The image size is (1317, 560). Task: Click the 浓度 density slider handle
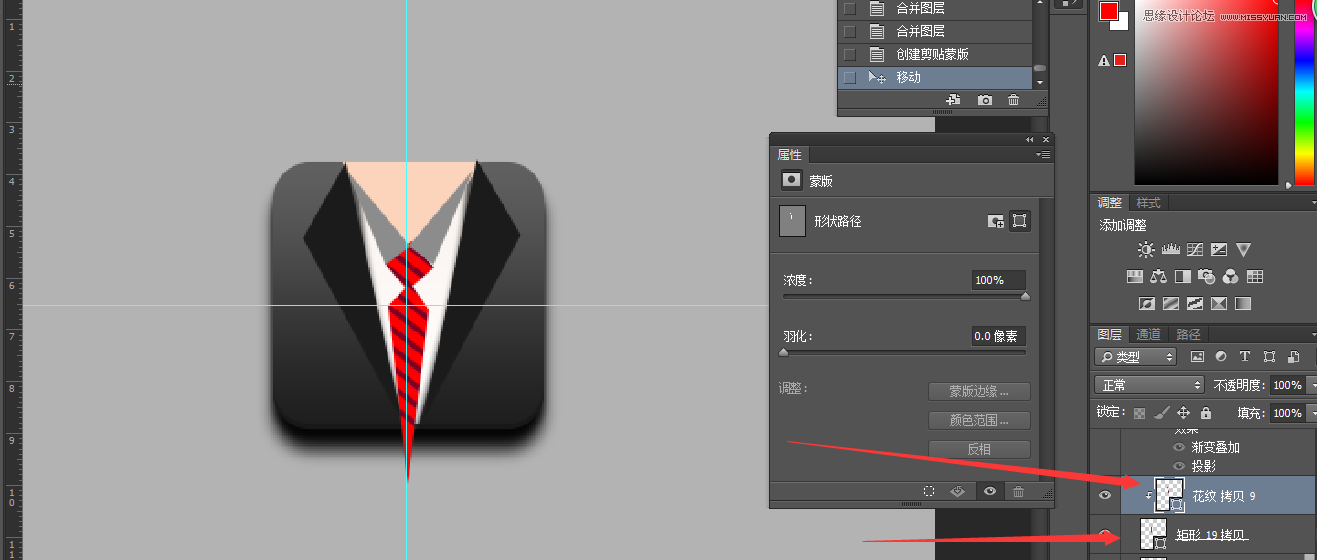(x=1025, y=296)
